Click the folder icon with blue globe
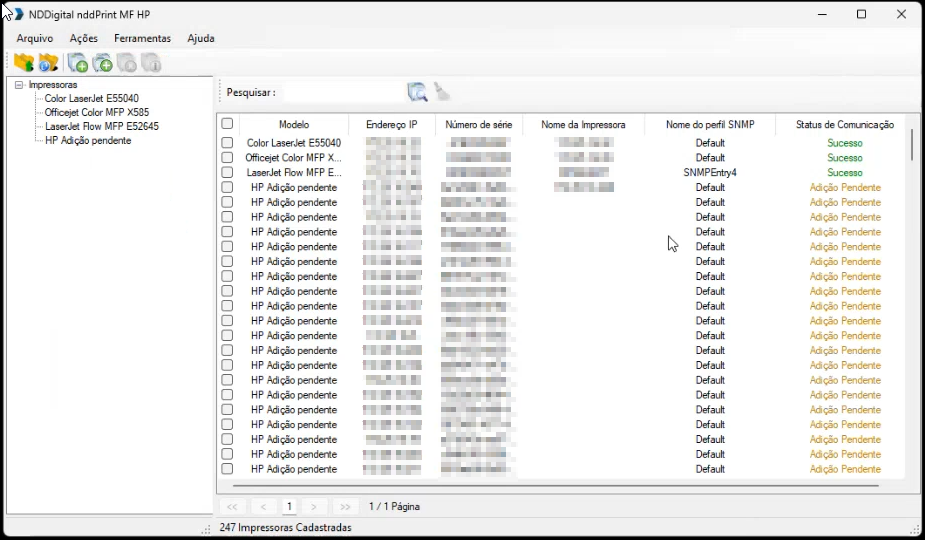The image size is (925, 540). pyautogui.click(x=48, y=63)
